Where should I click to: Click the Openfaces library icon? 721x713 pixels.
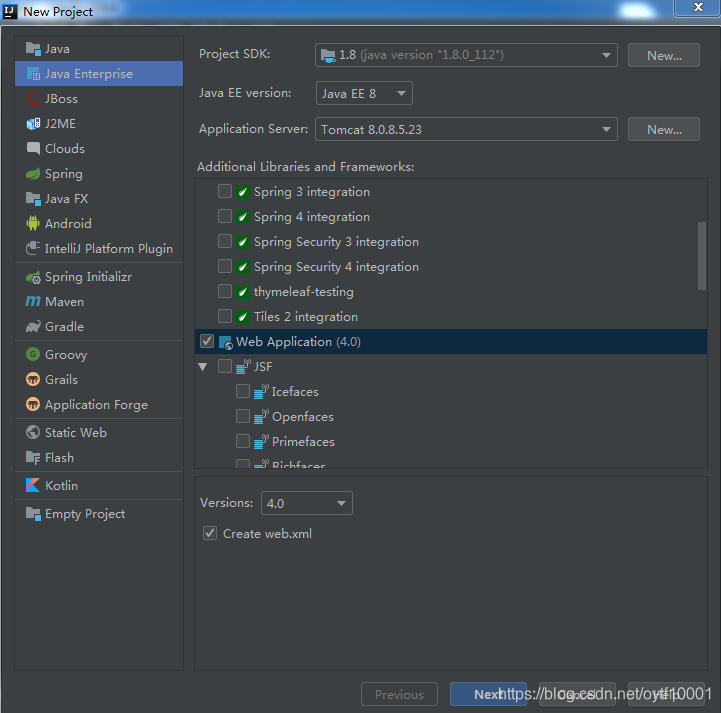point(261,416)
